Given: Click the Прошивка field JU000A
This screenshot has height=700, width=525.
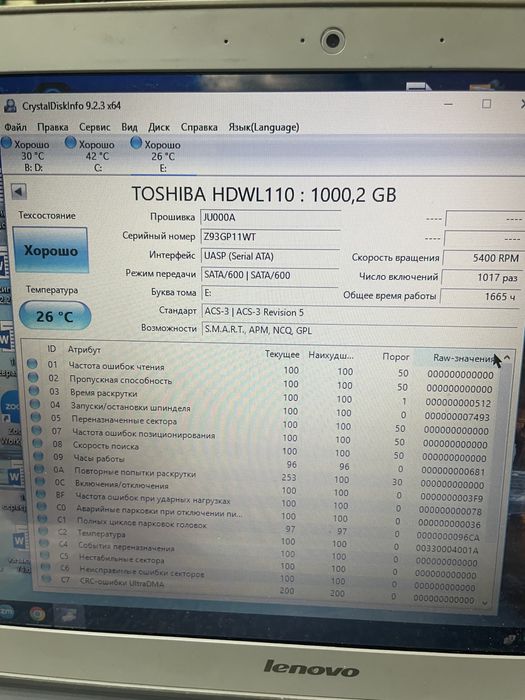Looking at the screenshot, I should click(x=270, y=217).
